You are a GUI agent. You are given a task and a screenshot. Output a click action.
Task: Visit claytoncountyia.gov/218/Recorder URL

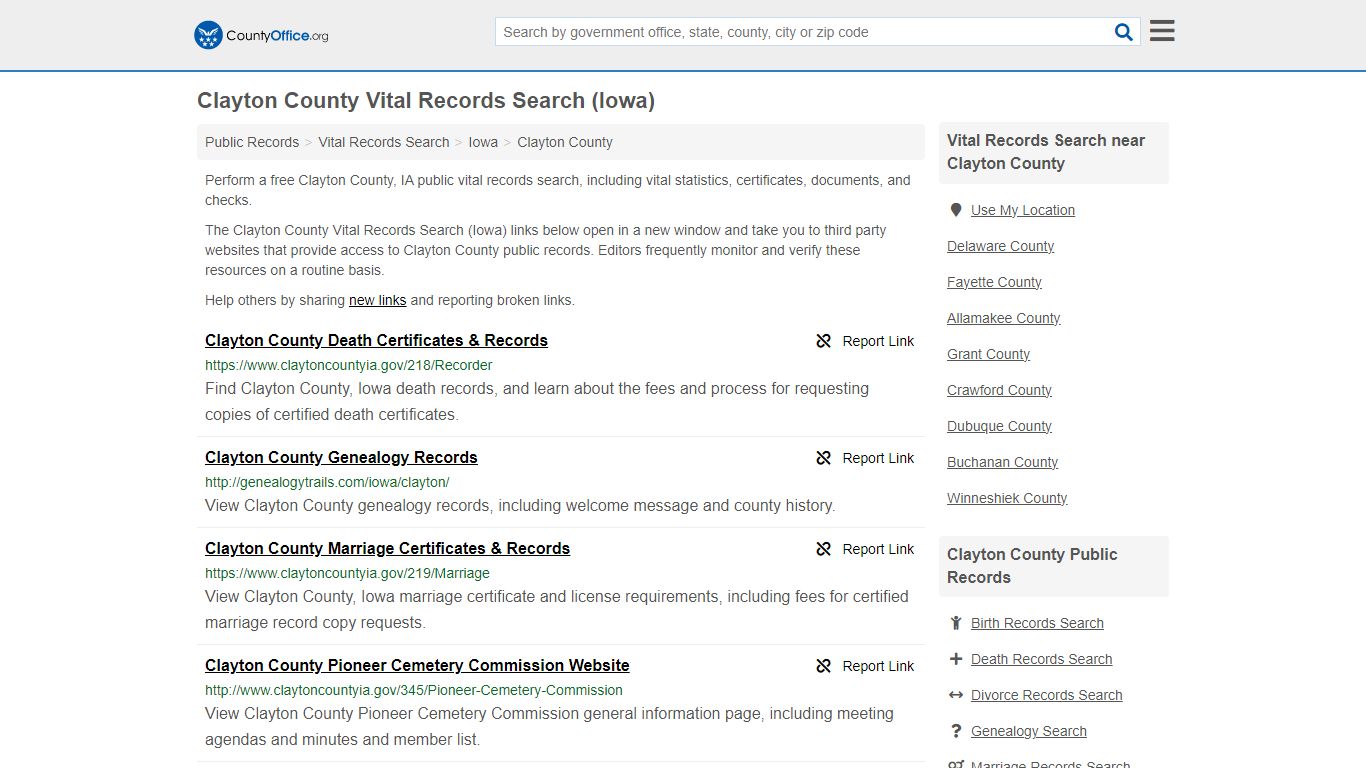coord(349,365)
